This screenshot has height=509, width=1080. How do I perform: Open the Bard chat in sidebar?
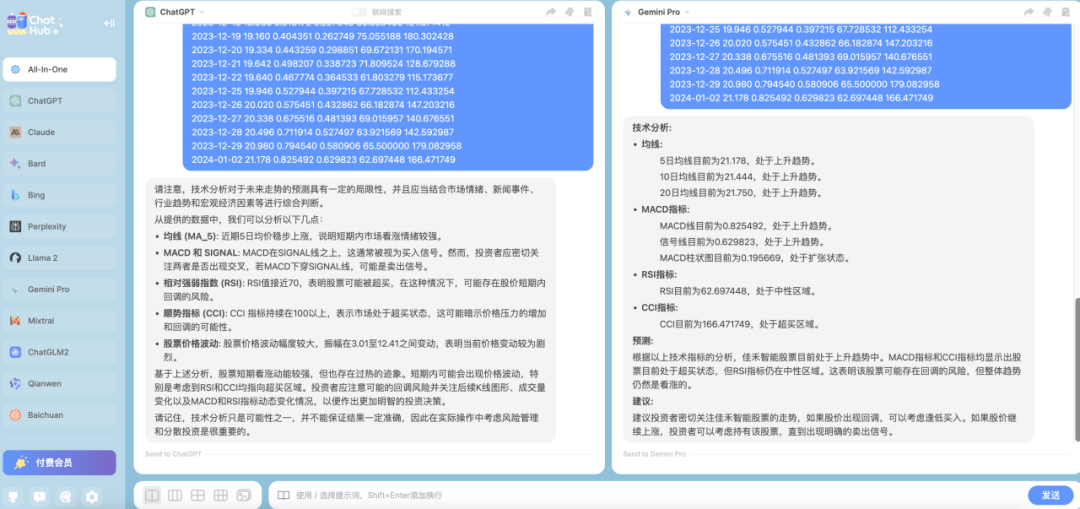(59, 163)
